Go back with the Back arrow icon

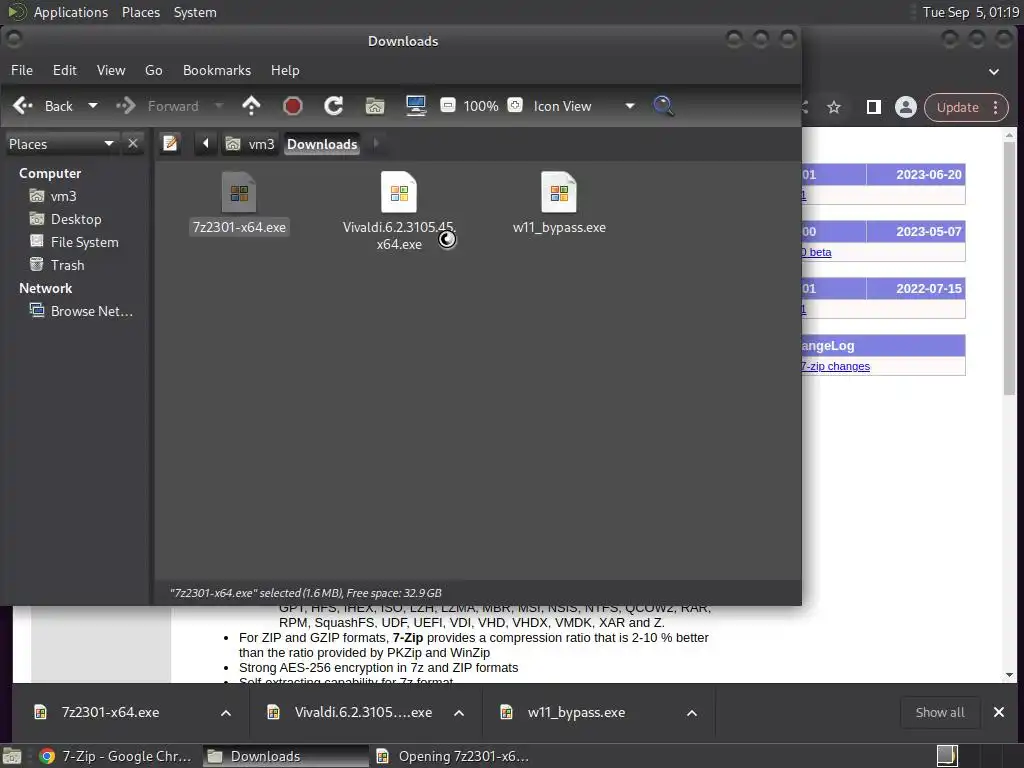(x=23, y=106)
